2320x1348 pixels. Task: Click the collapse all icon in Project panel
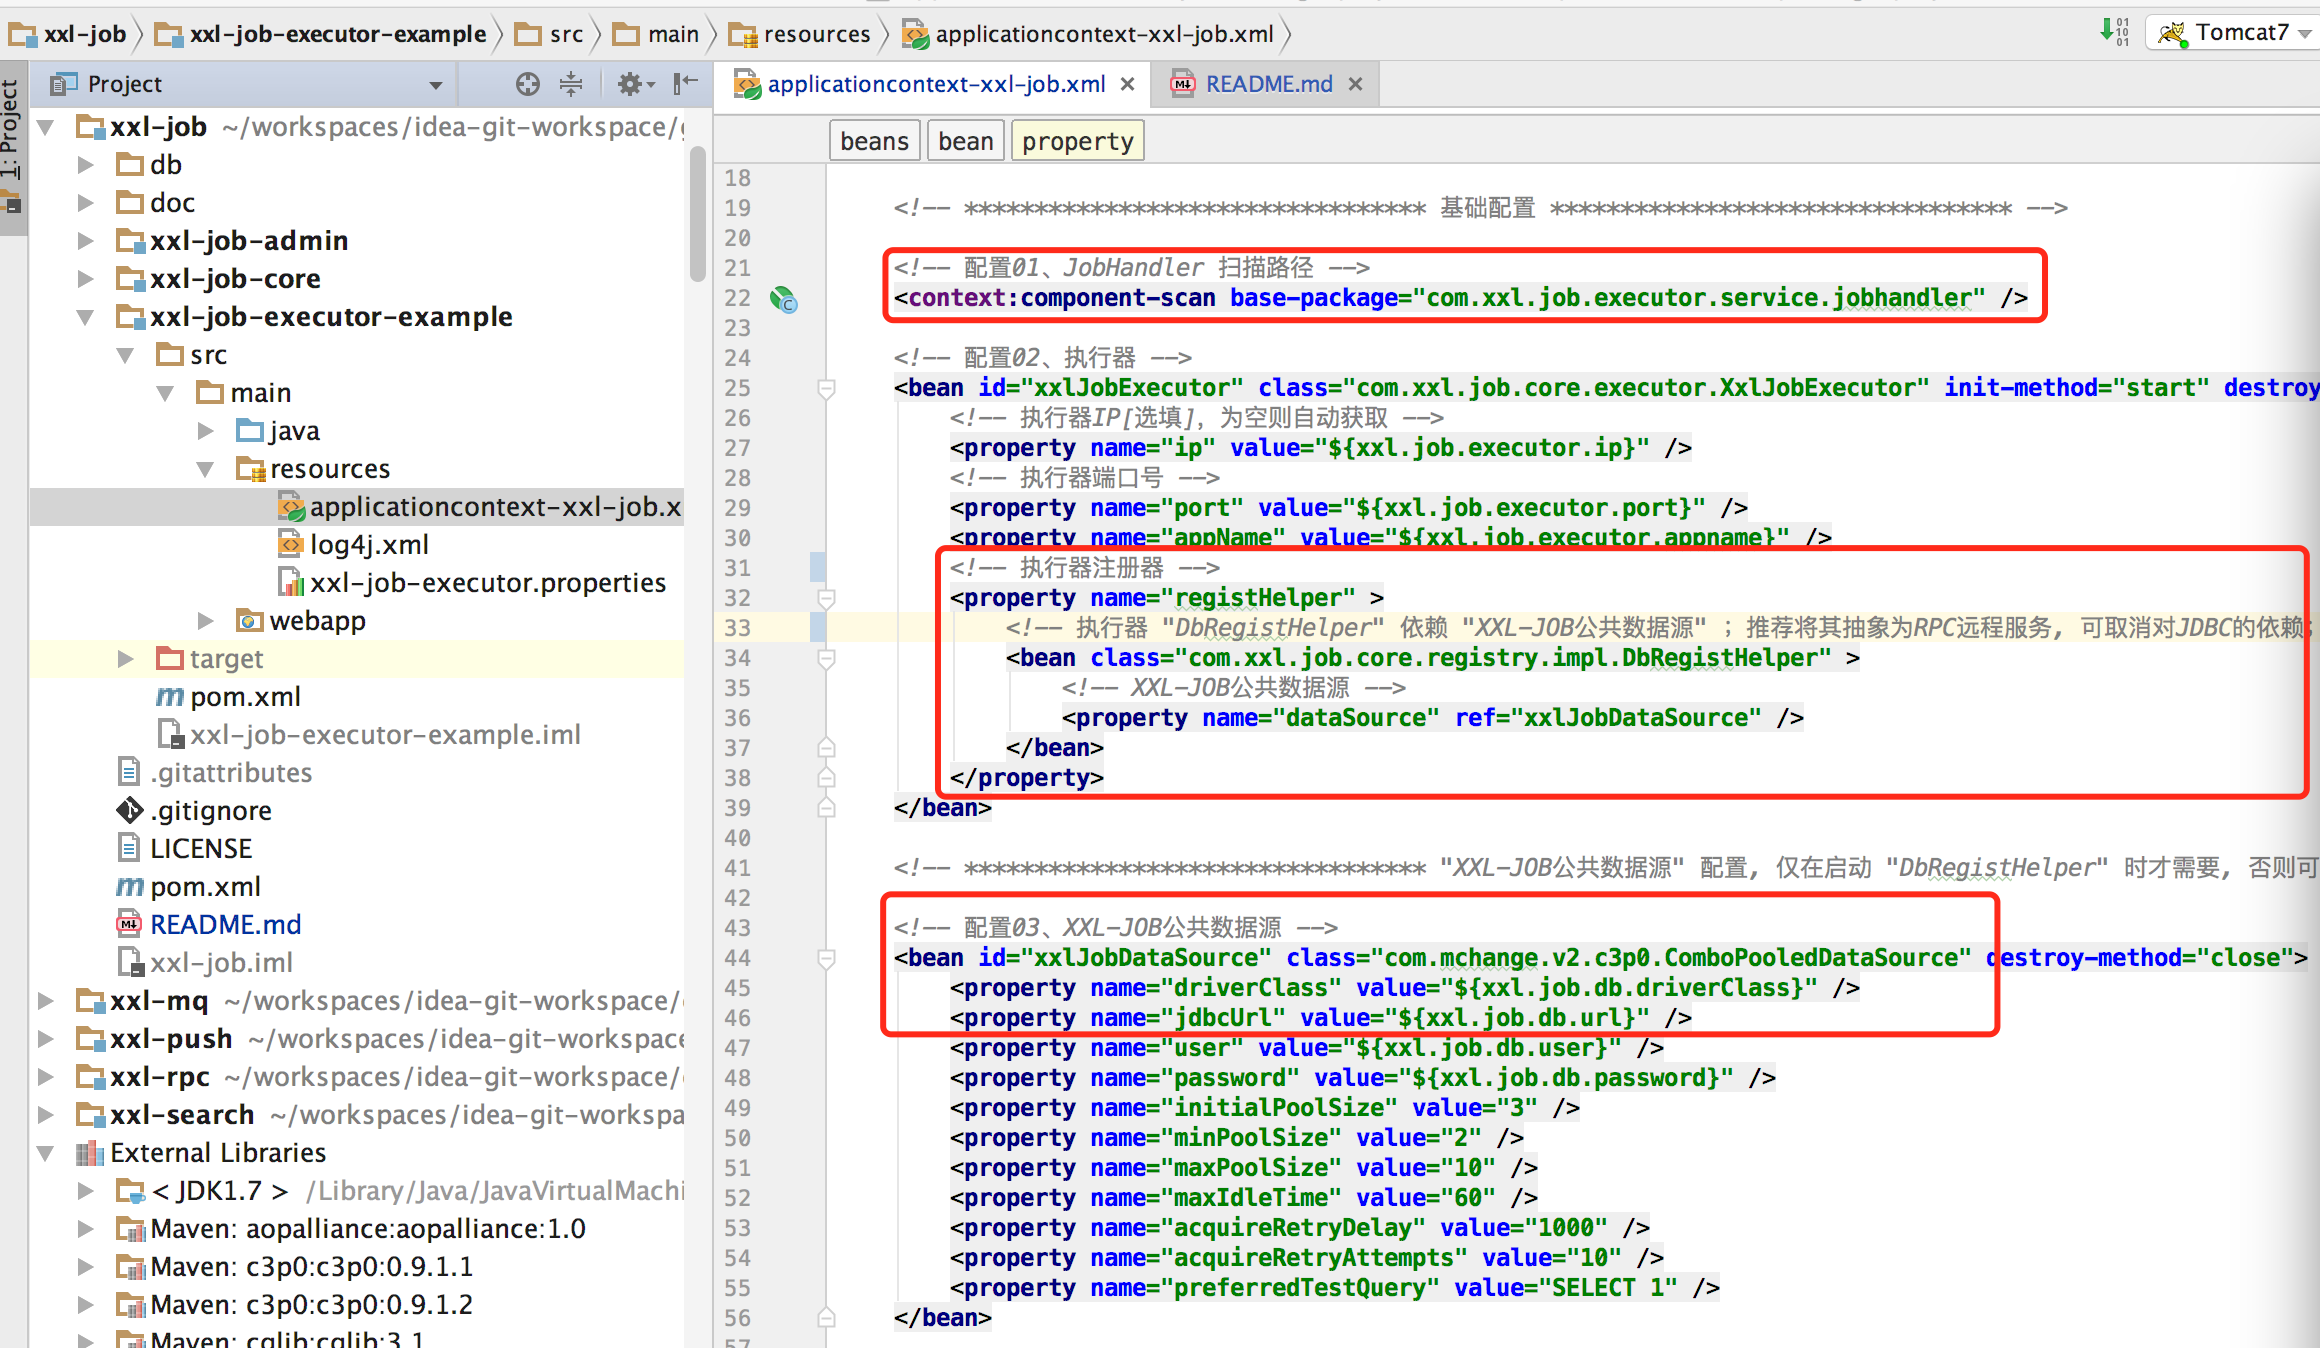click(x=571, y=84)
